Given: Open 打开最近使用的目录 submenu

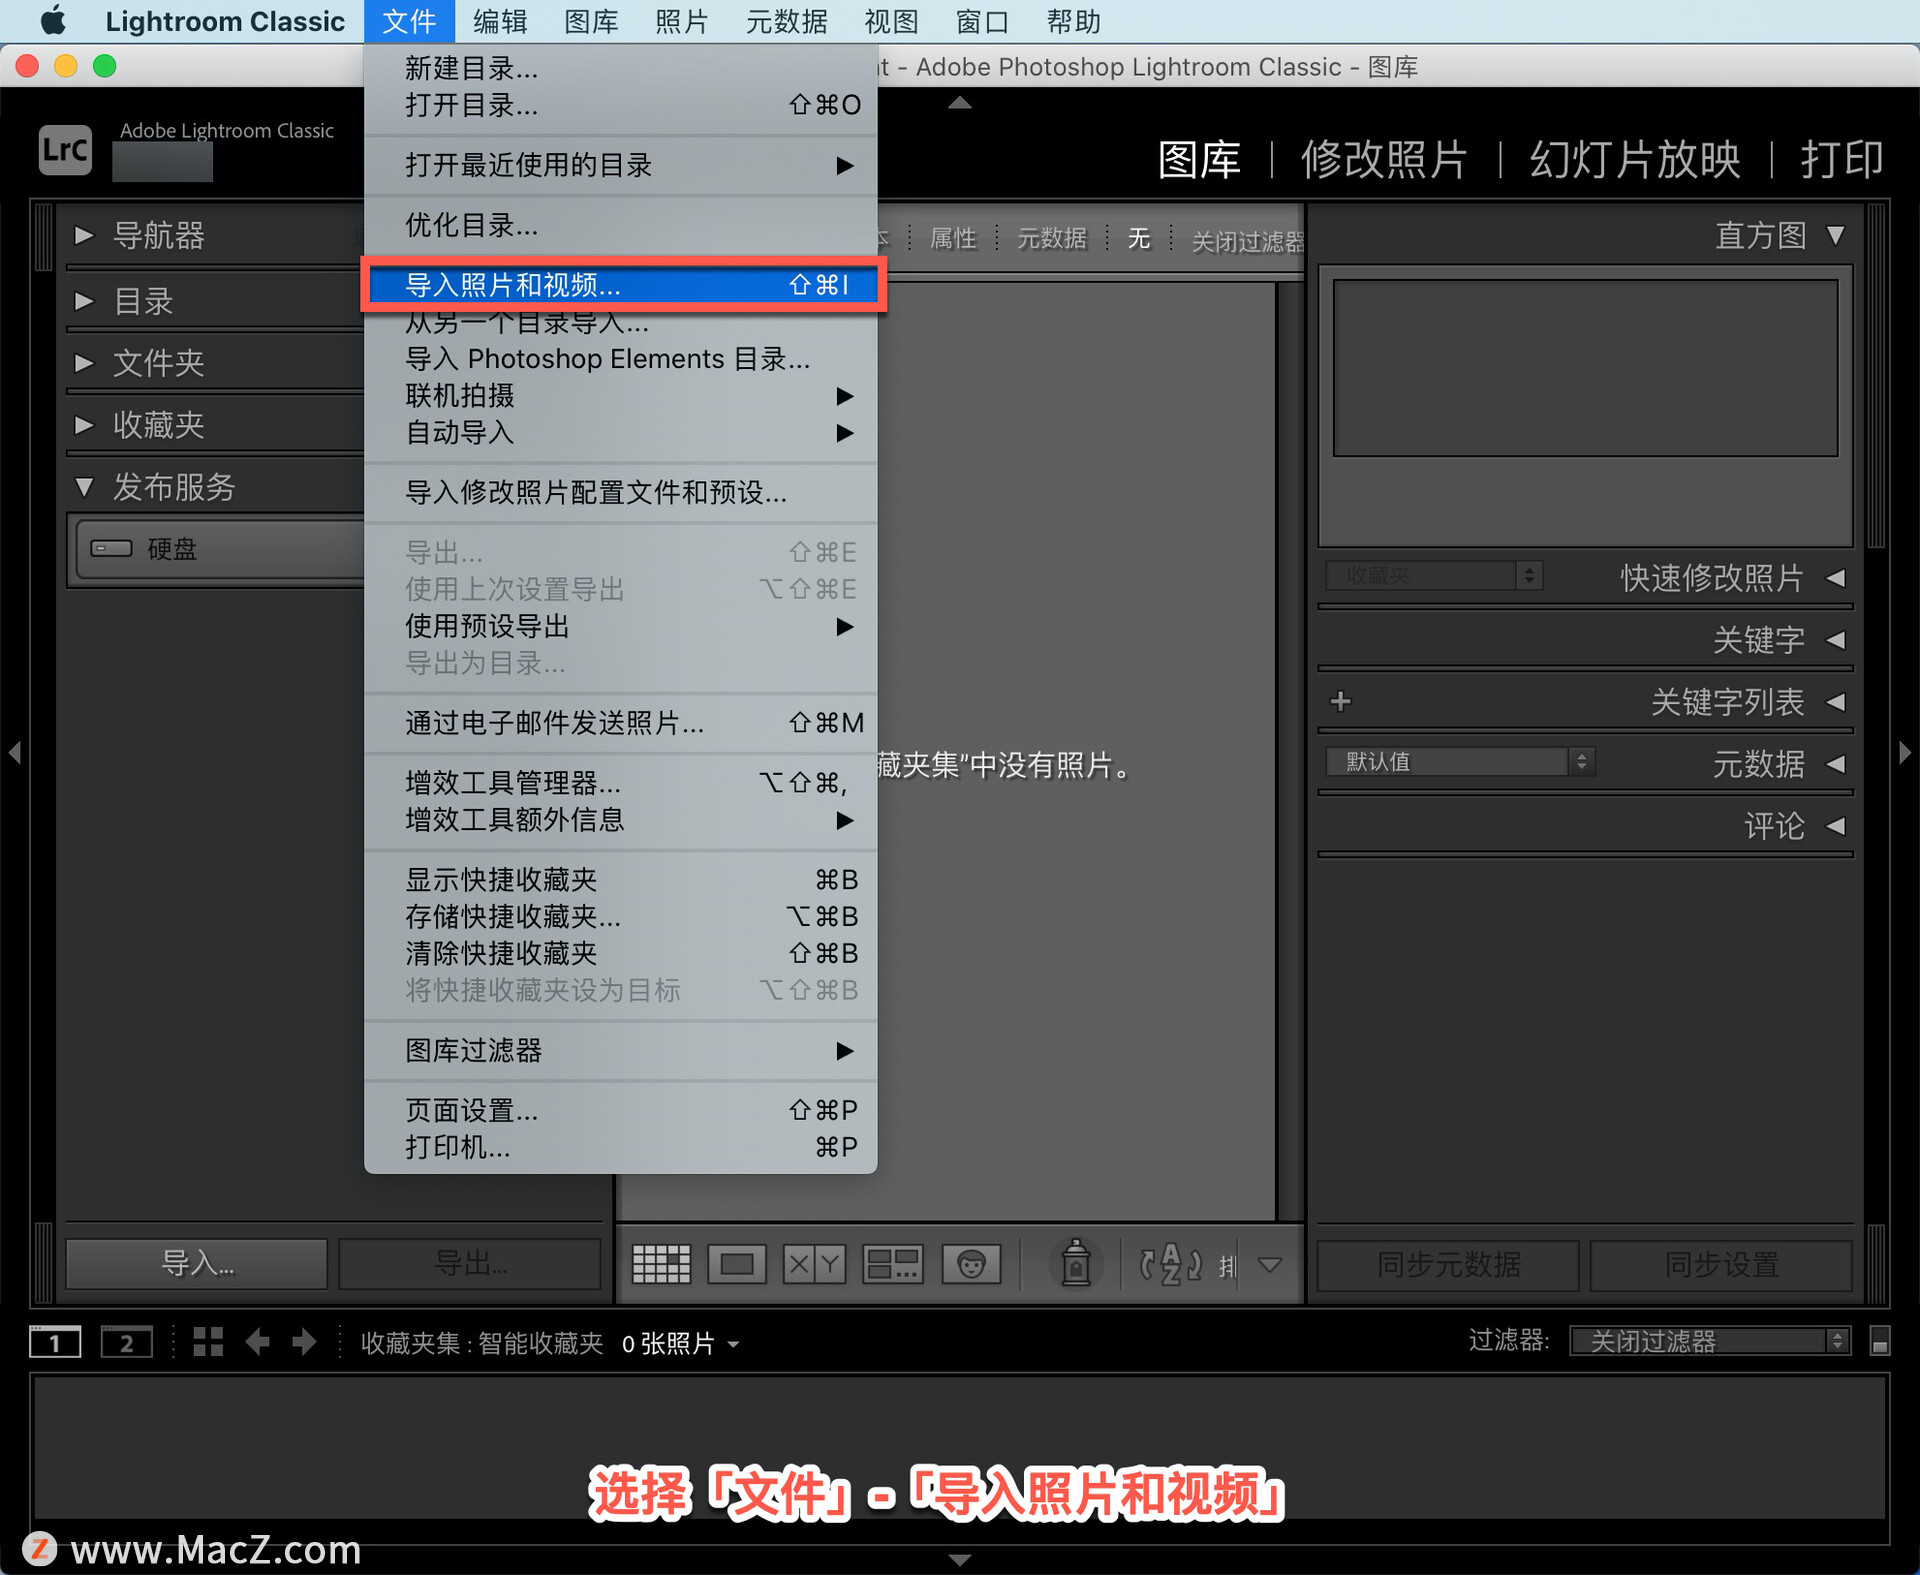Looking at the screenshot, I should (x=621, y=165).
